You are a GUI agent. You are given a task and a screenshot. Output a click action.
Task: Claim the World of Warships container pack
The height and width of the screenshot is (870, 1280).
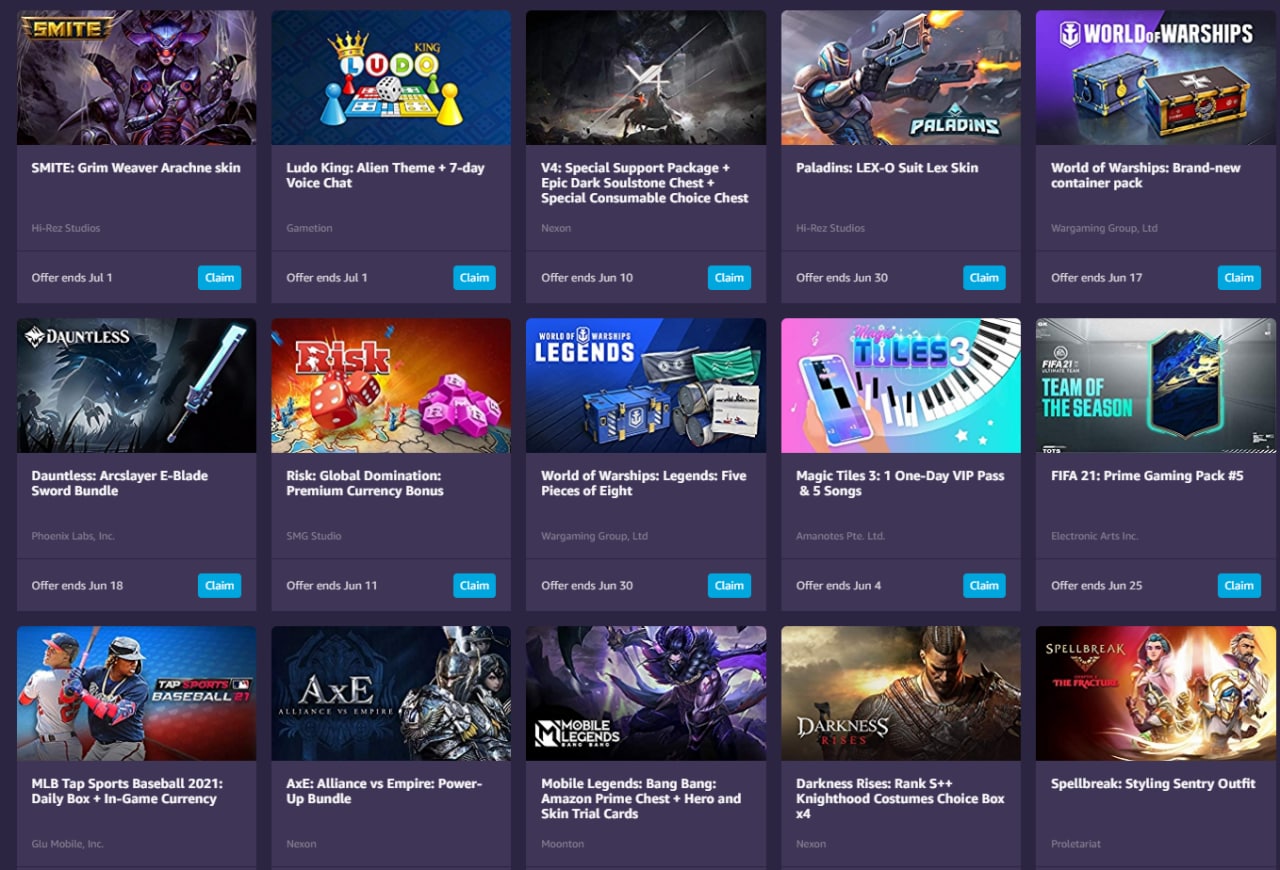point(1239,278)
